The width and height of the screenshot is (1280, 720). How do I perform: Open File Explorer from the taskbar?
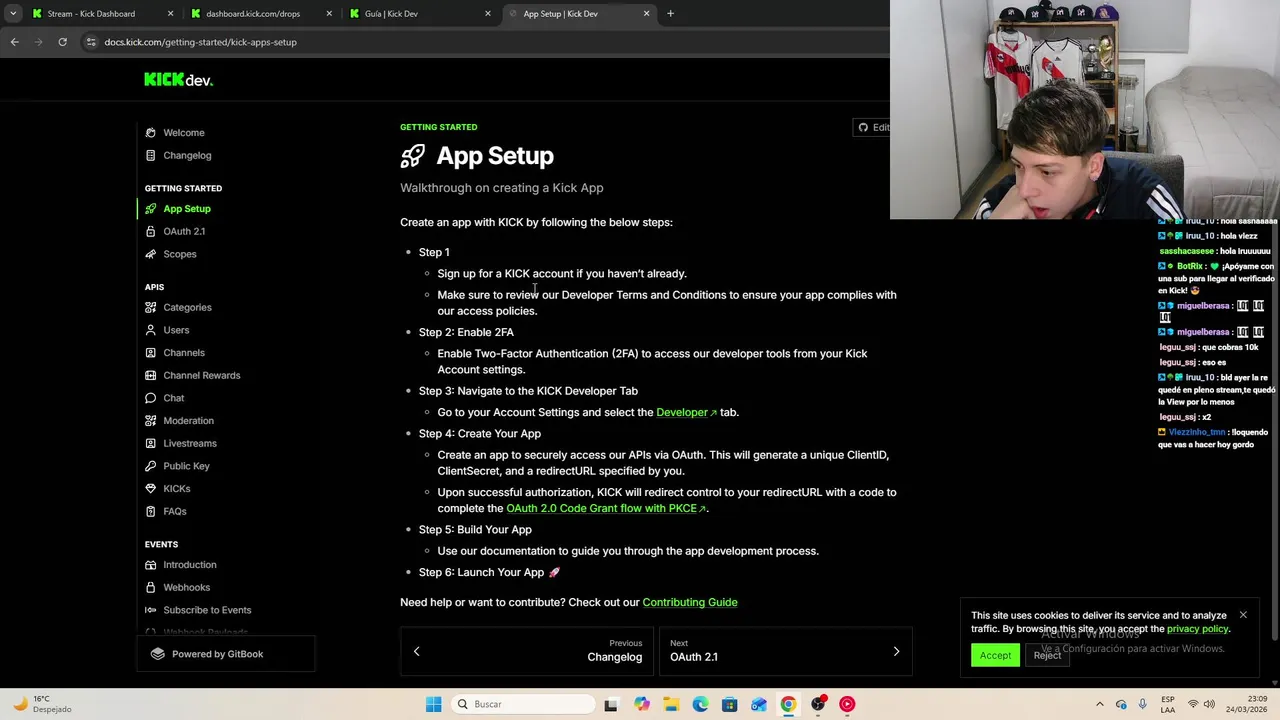[x=671, y=704]
